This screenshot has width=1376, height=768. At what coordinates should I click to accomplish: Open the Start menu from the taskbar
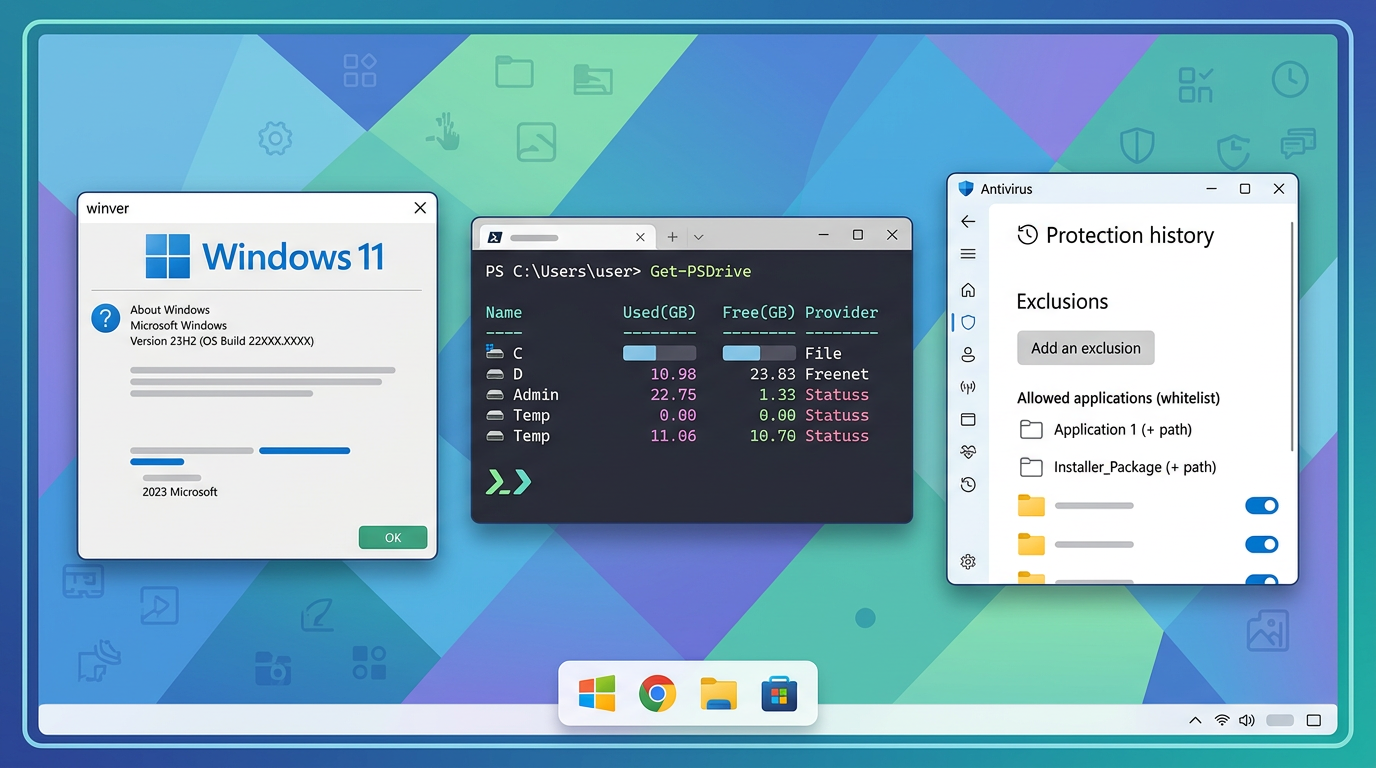(597, 693)
